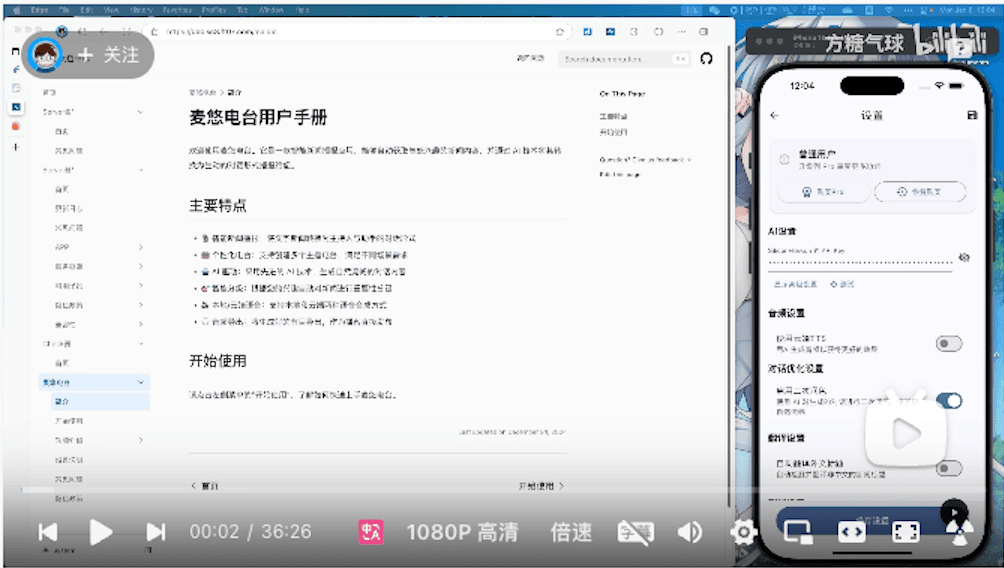Click the browser page vertical scrollbar

coord(728,275)
